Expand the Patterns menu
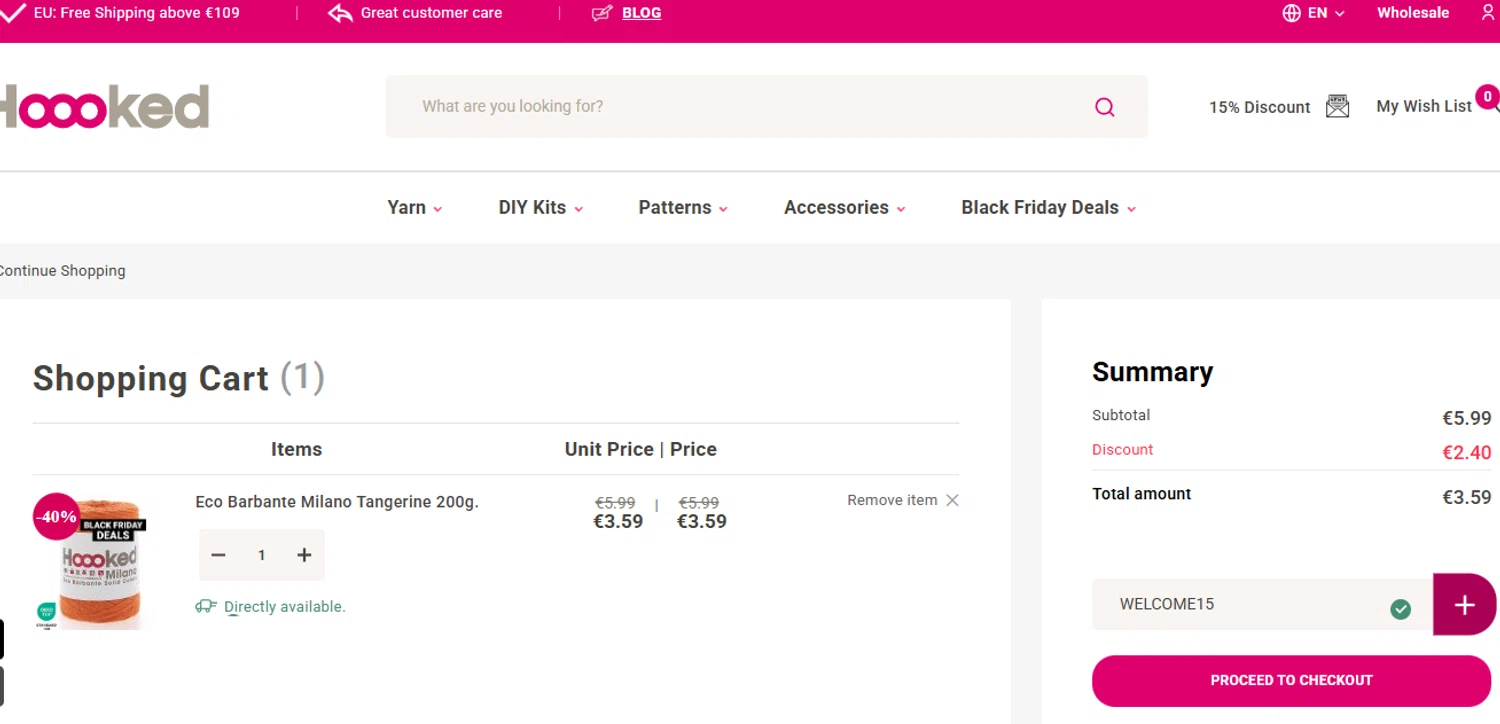 click(x=683, y=208)
